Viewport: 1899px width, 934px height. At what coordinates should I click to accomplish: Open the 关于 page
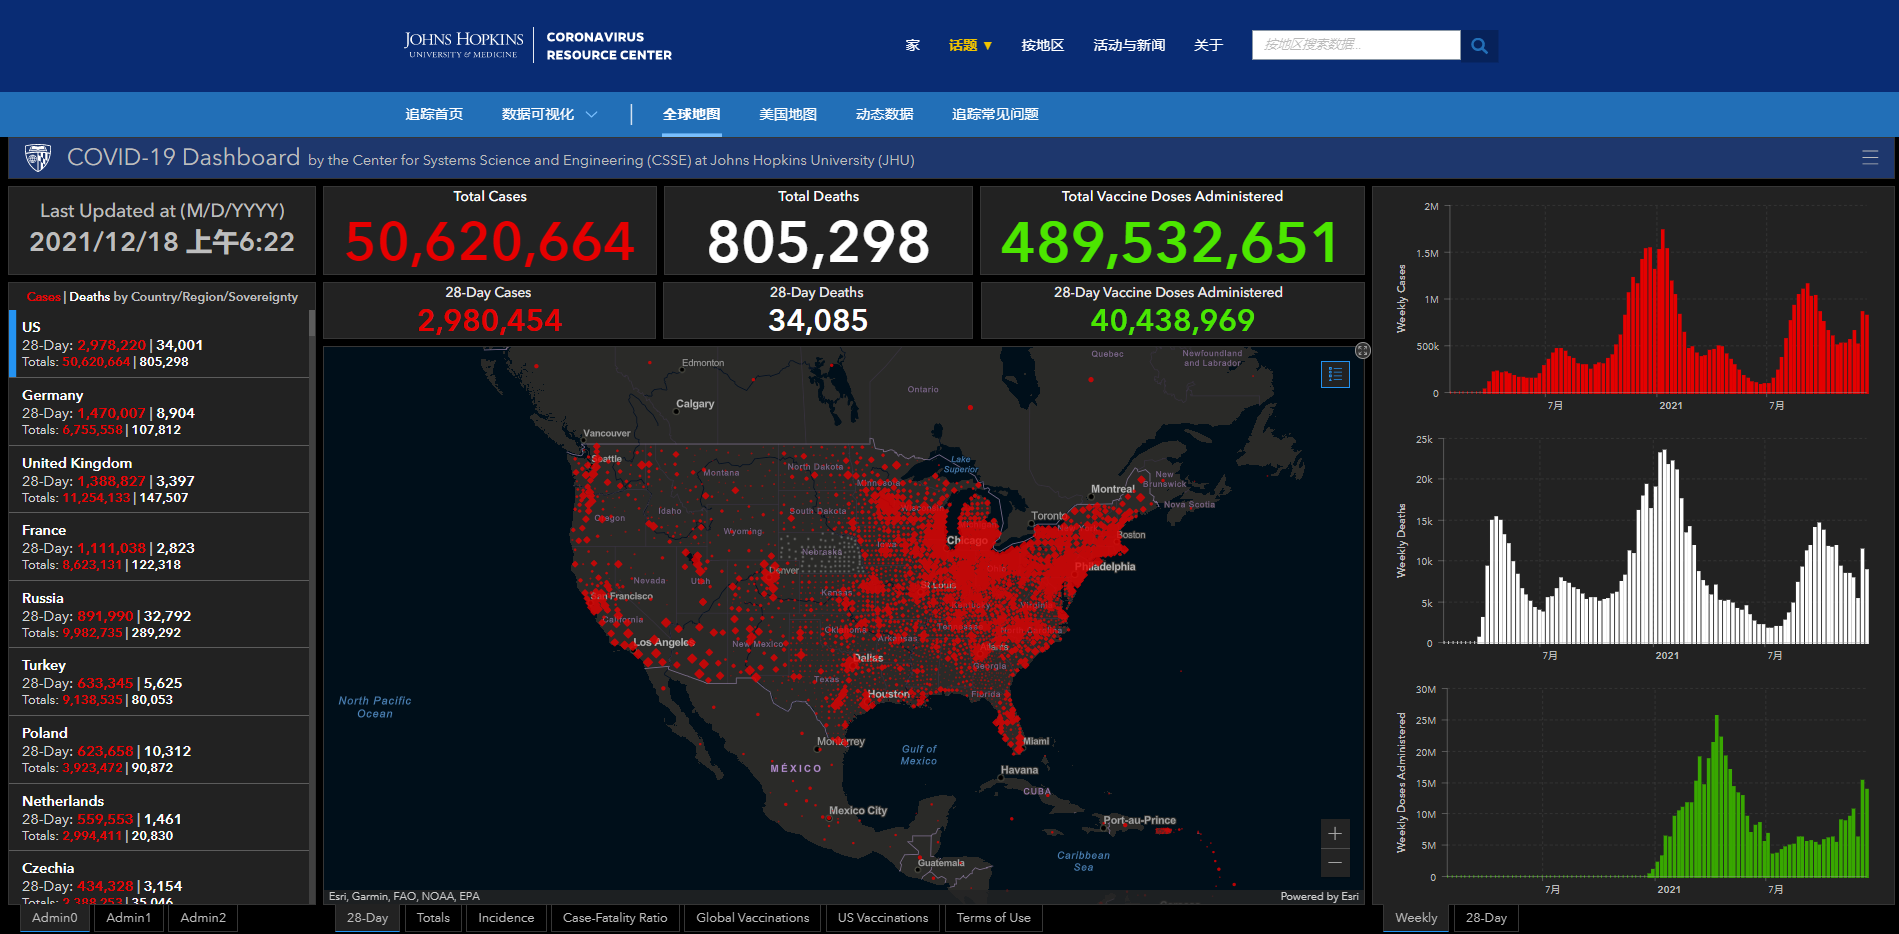1208,45
